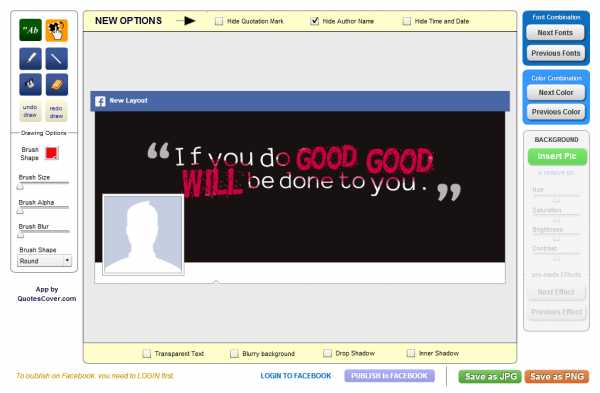Viewport: 600px width, 393px height.
Task: Open the Brush Shape Round dropdown
Action: tap(44, 261)
